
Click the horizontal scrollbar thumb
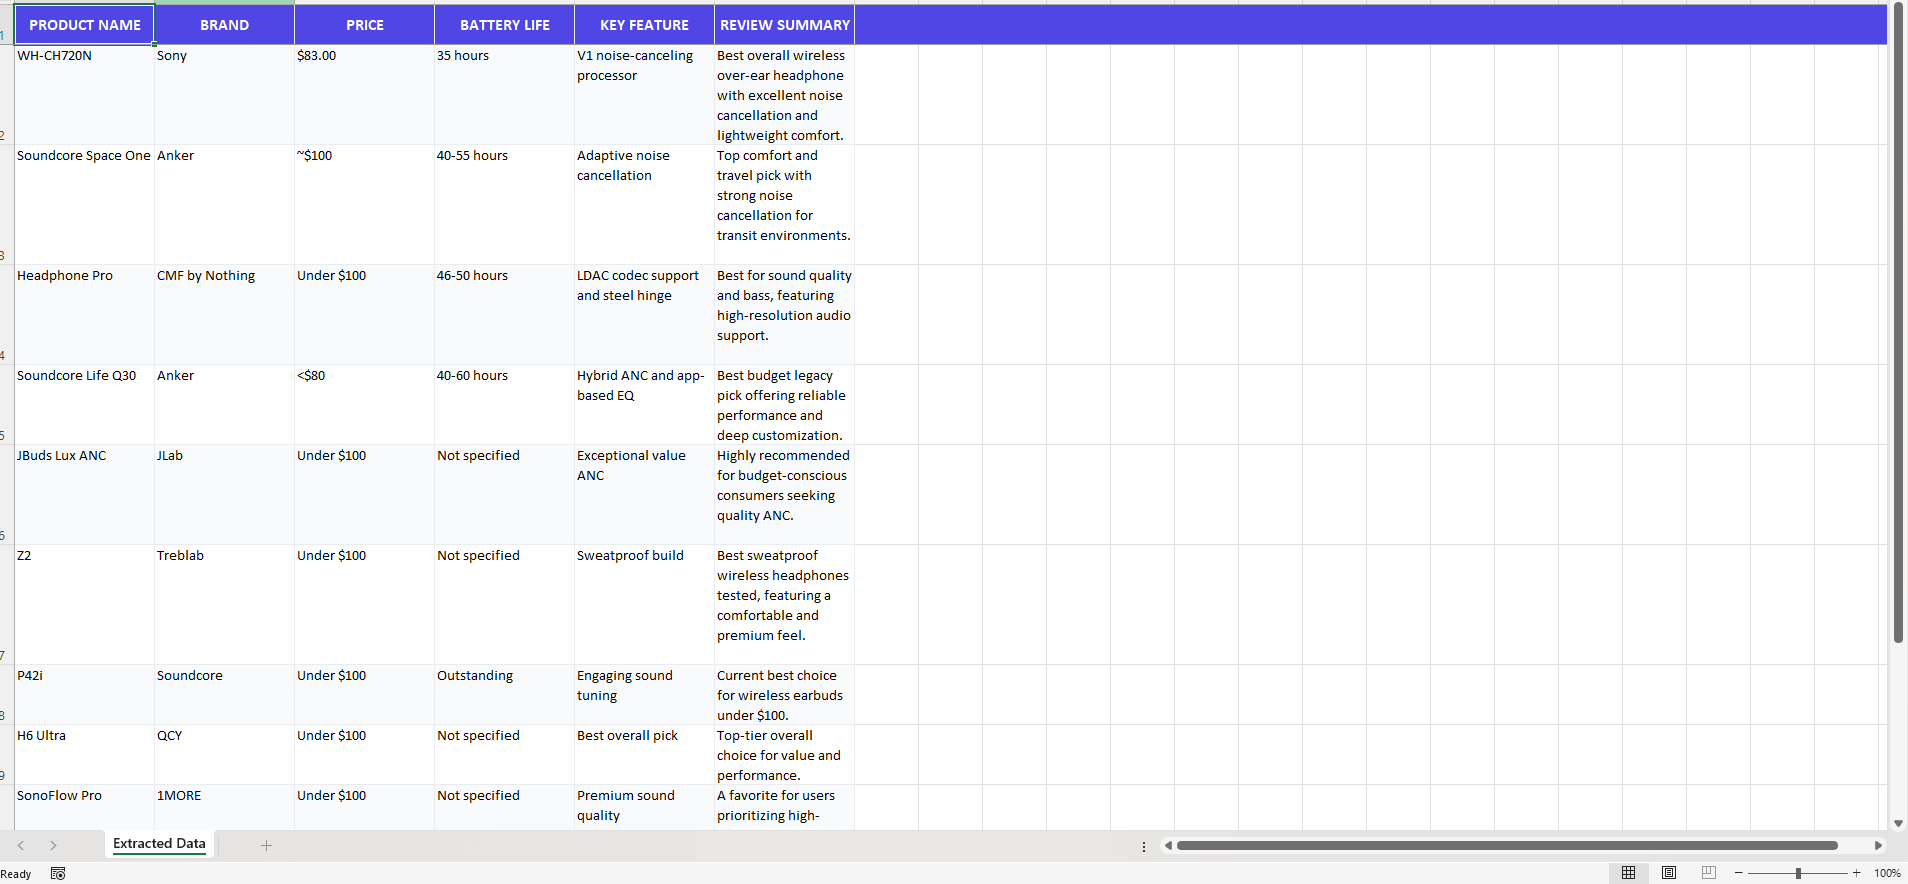(1507, 845)
